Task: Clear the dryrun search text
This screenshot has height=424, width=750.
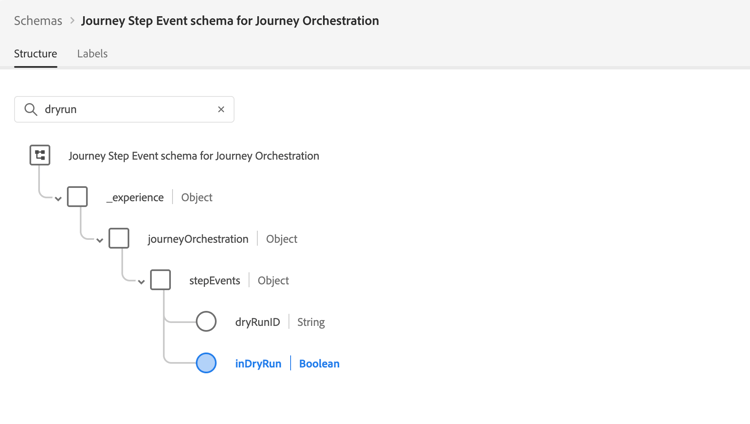Action: pos(221,109)
